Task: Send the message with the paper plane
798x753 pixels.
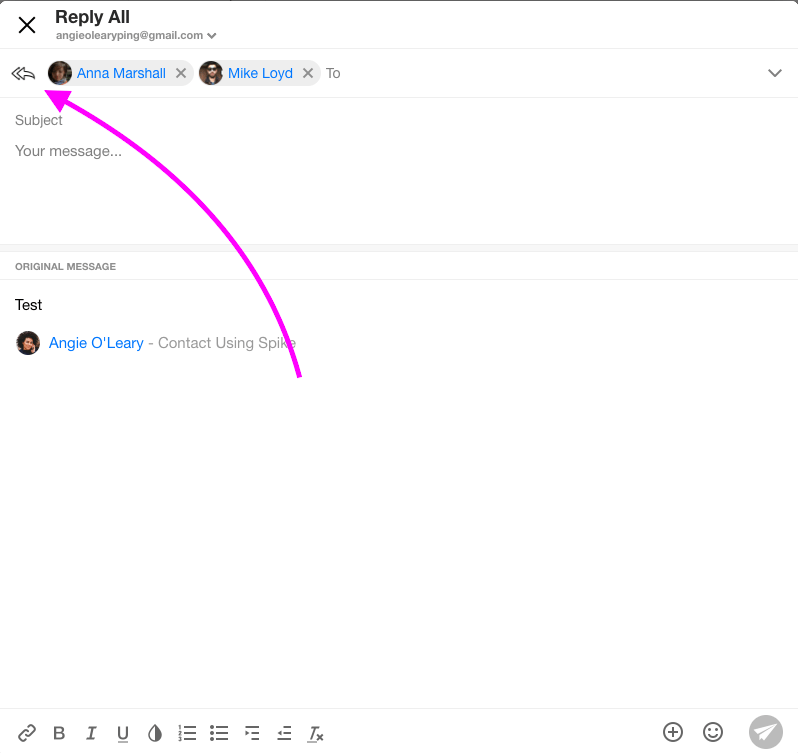Action: pos(765,732)
